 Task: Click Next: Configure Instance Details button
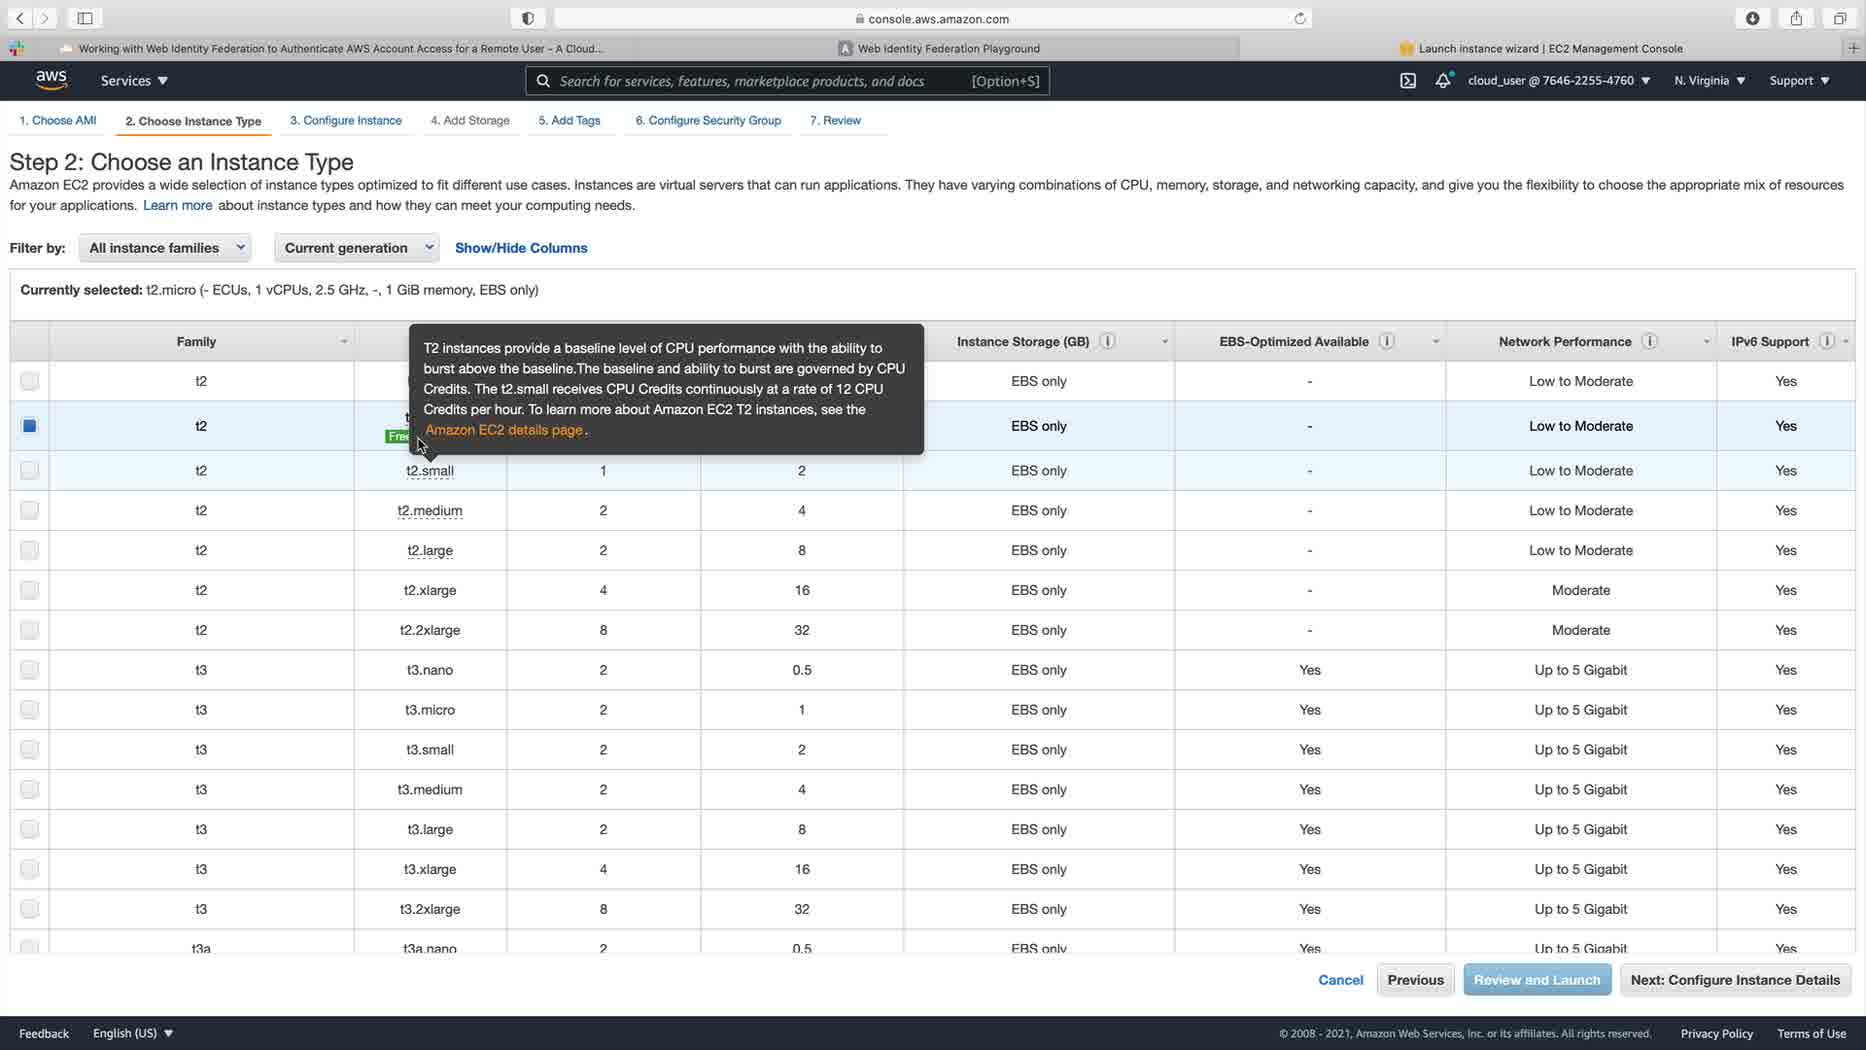pyautogui.click(x=1734, y=980)
